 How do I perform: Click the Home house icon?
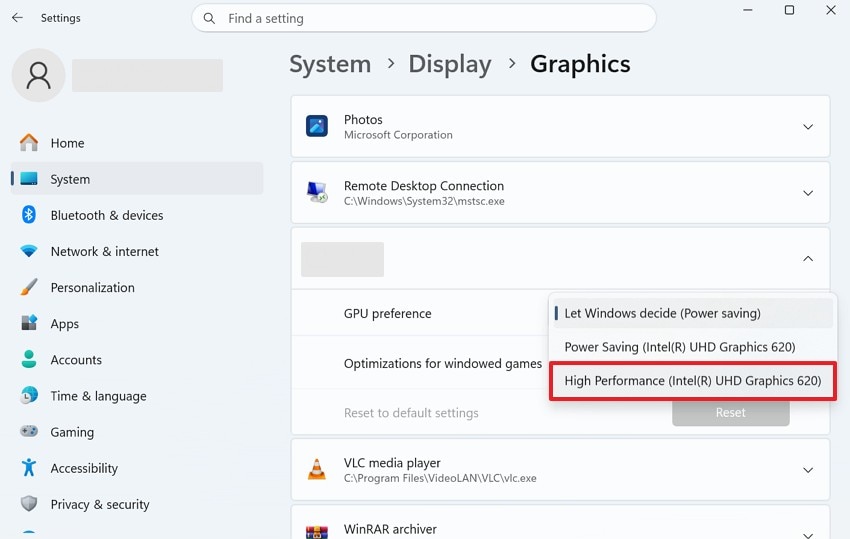[x=29, y=143]
